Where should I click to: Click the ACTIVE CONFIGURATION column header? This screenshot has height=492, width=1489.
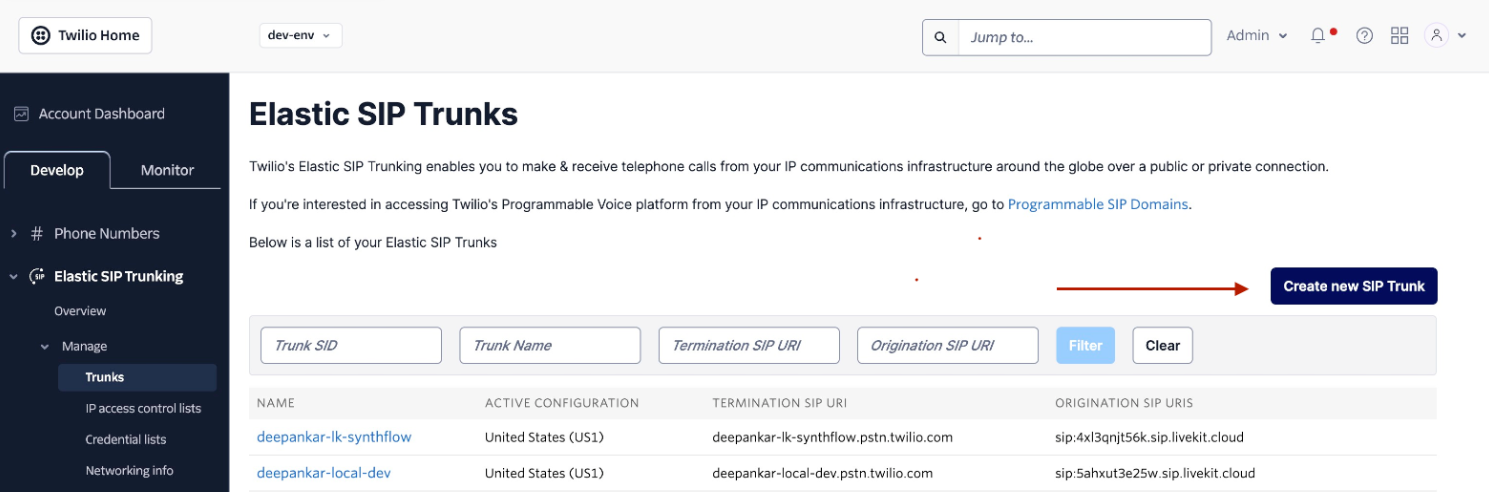click(562, 403)
